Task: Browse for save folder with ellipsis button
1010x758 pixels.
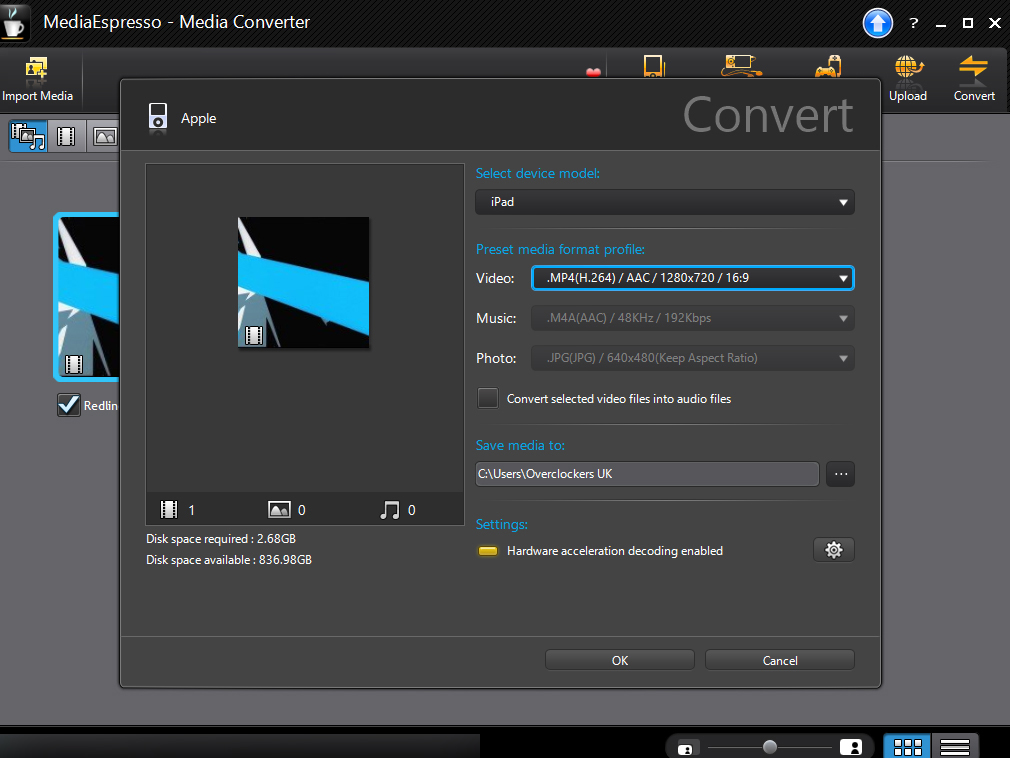Action: click(x=840, y=474)
